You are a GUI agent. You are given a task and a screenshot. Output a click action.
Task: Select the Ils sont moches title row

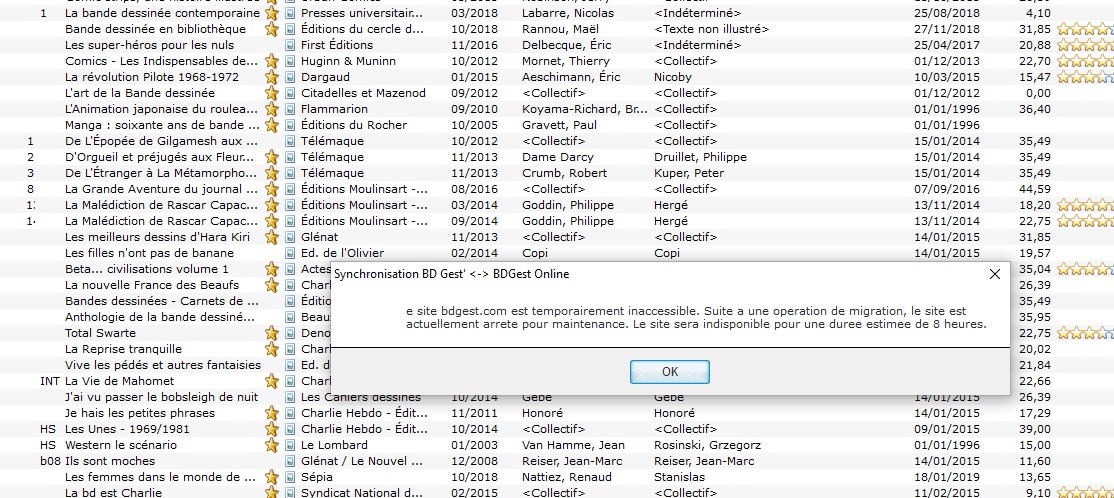coord(110,461)
